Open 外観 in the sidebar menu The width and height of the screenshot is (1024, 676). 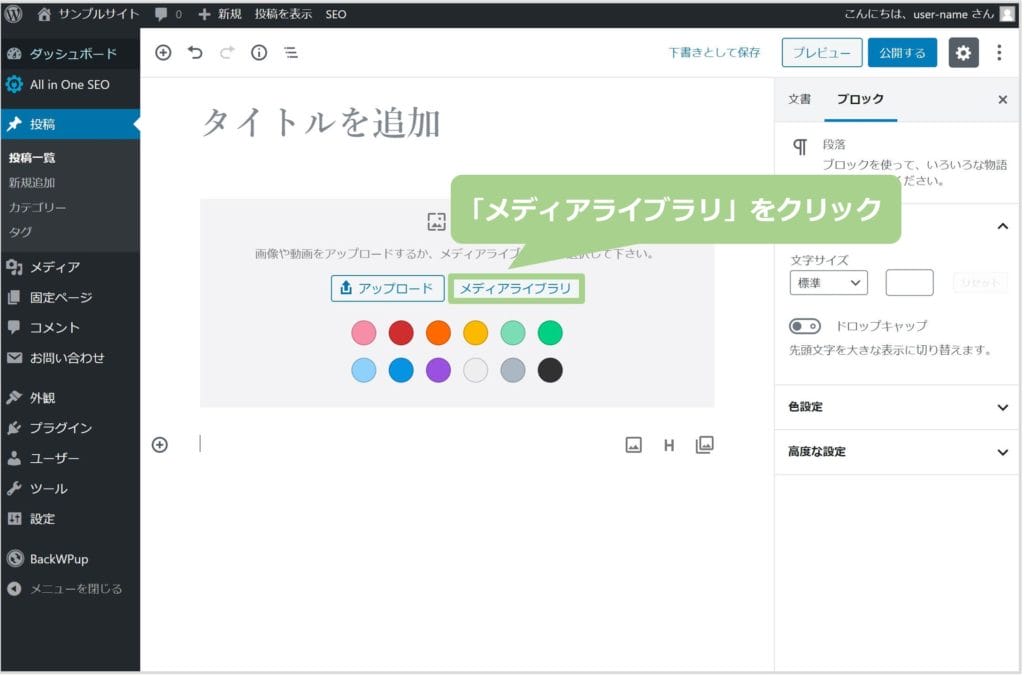tap(43, 397)
